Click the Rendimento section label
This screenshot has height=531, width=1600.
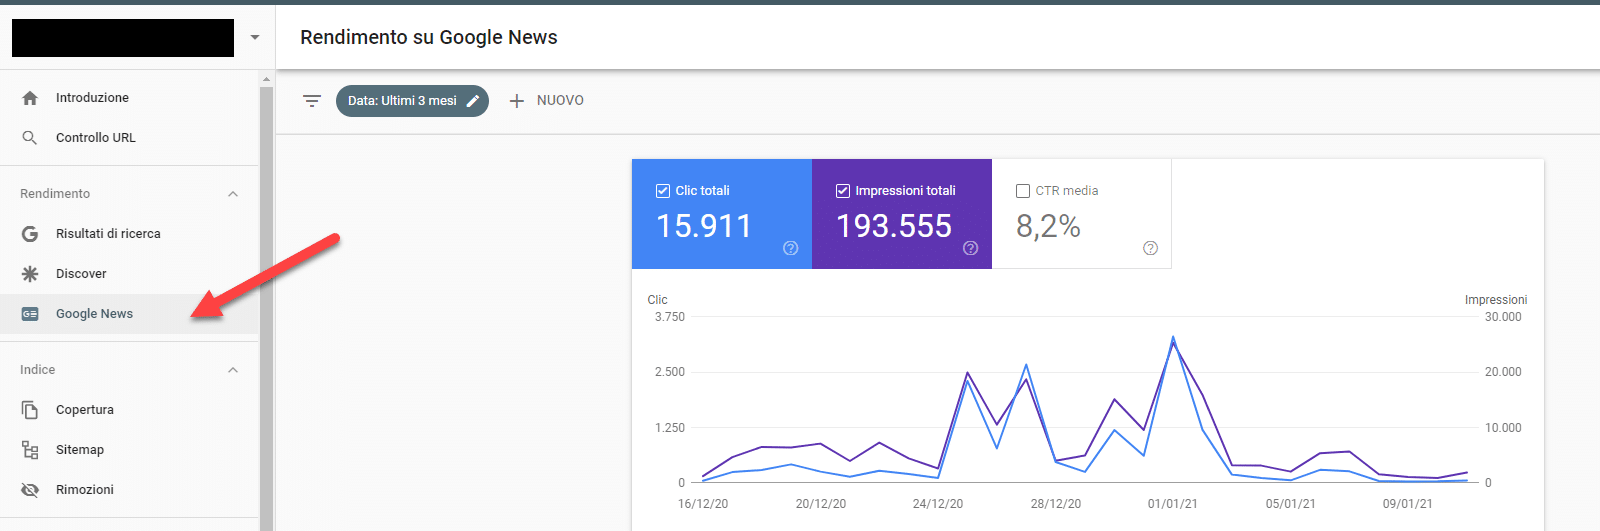55,194
